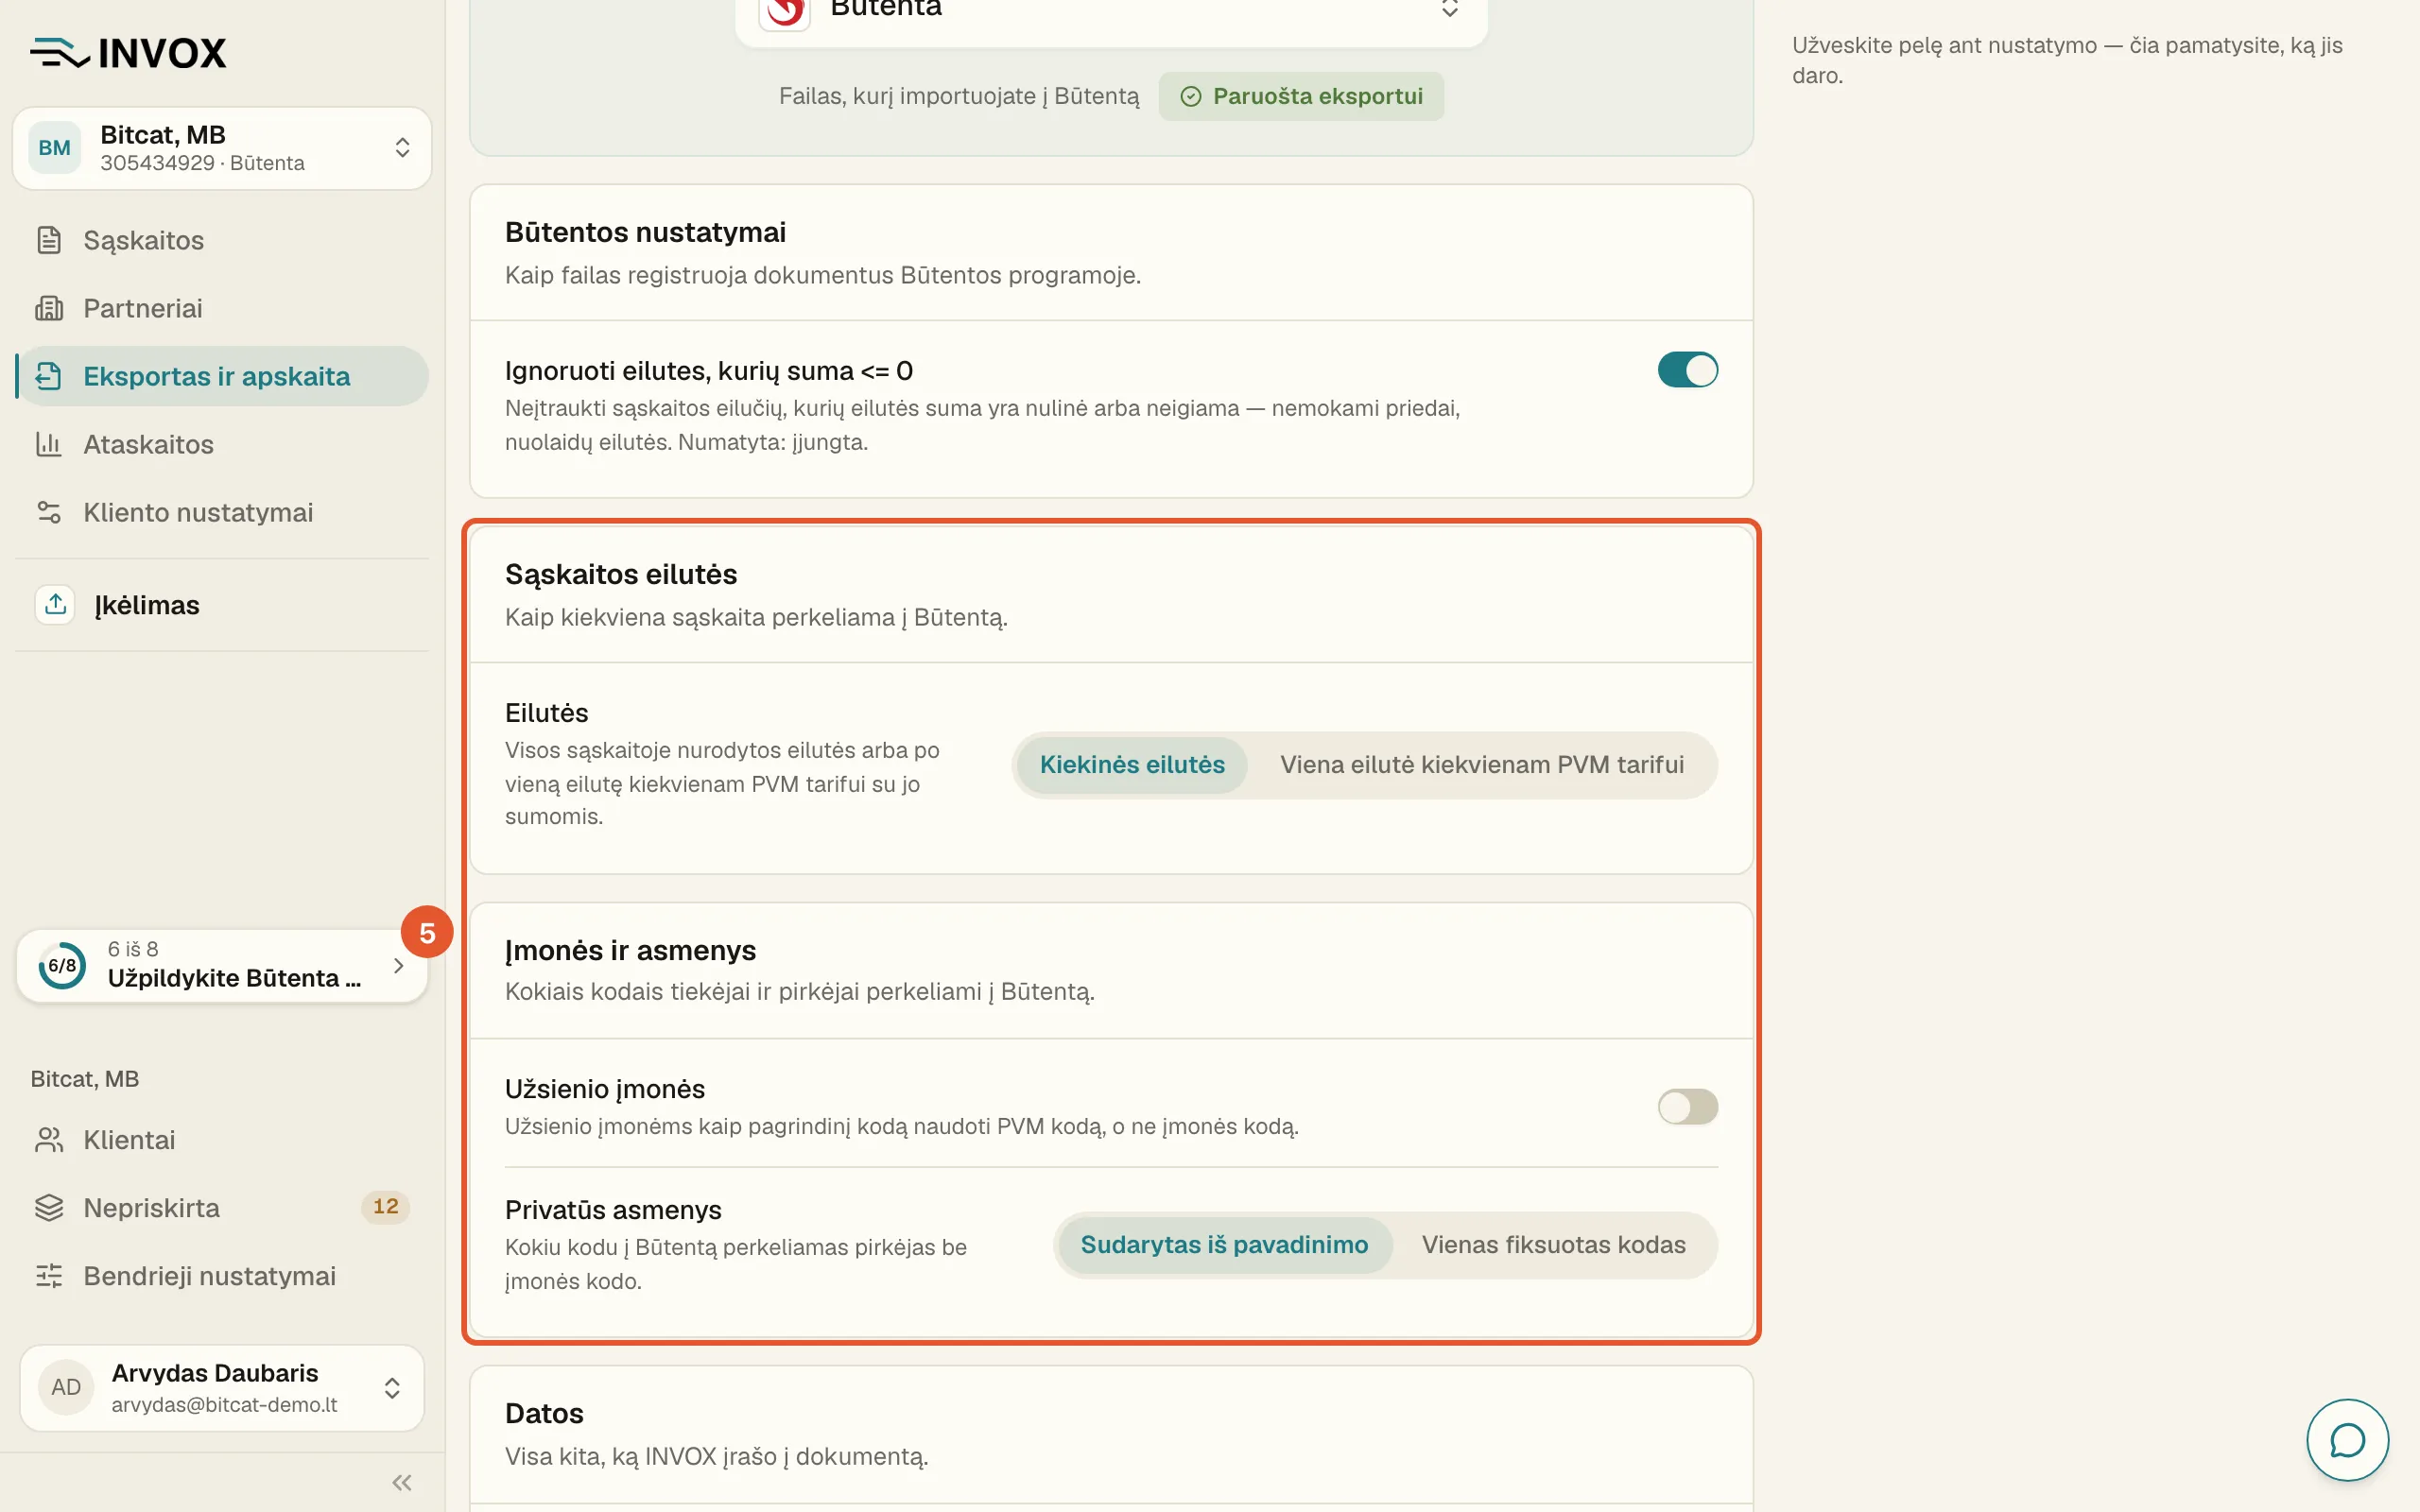Select Kiekinės eilutės option
Screen dimensions: 2420x1512
point(1132,765)
